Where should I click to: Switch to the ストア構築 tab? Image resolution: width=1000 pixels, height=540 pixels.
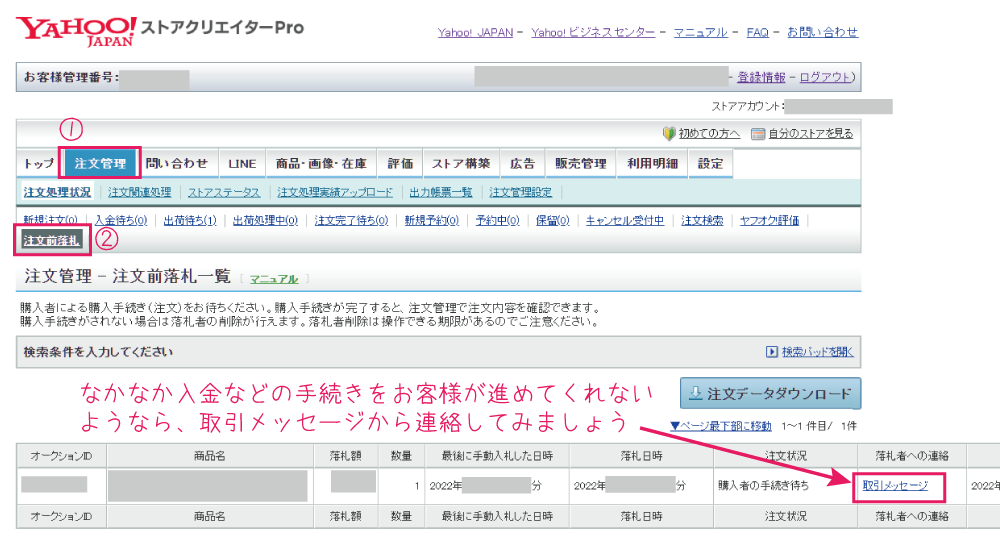pyautogui.click(x=461, y=163)
